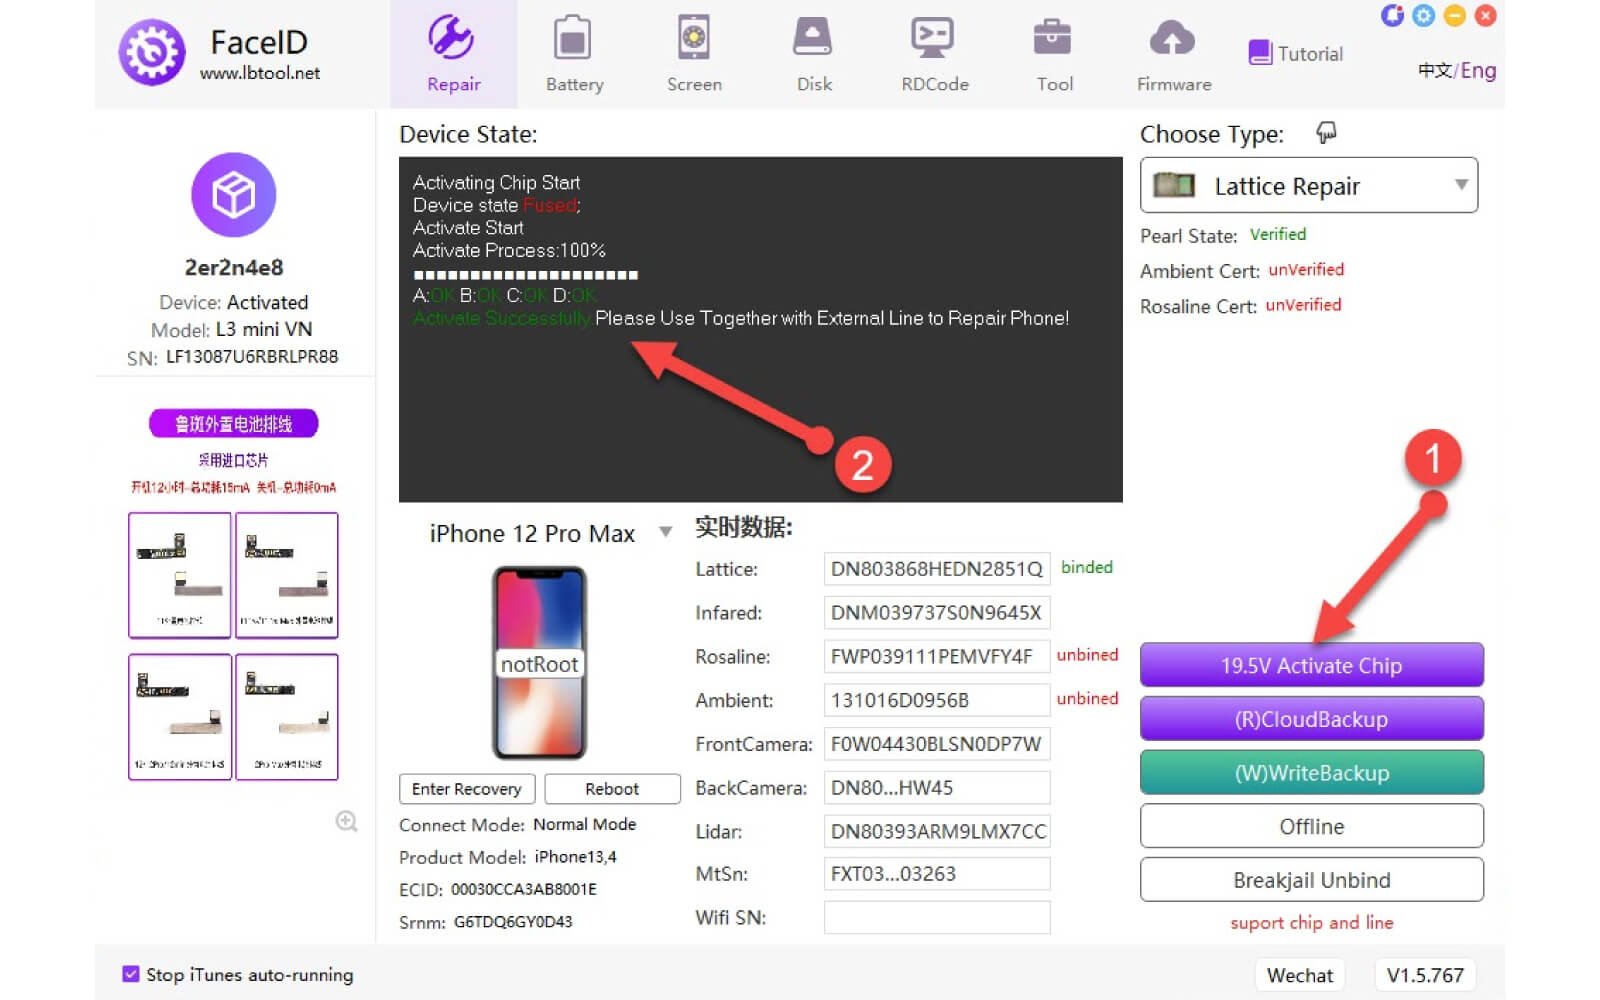Click the Pearl State Verified status
The image size is (1600, 1000).
pyautogui.click(x=1277, y=234)
